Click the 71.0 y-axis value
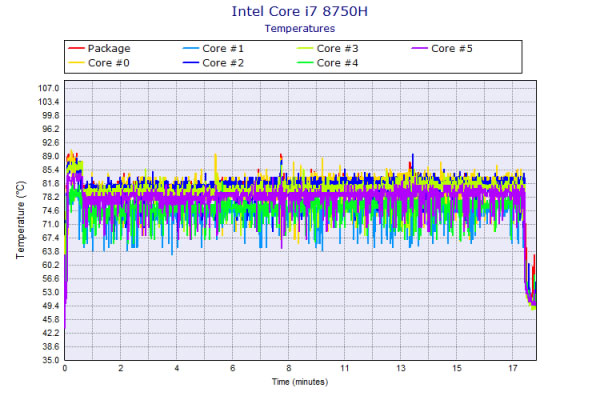The image size is (600, 400). (50, 224)
